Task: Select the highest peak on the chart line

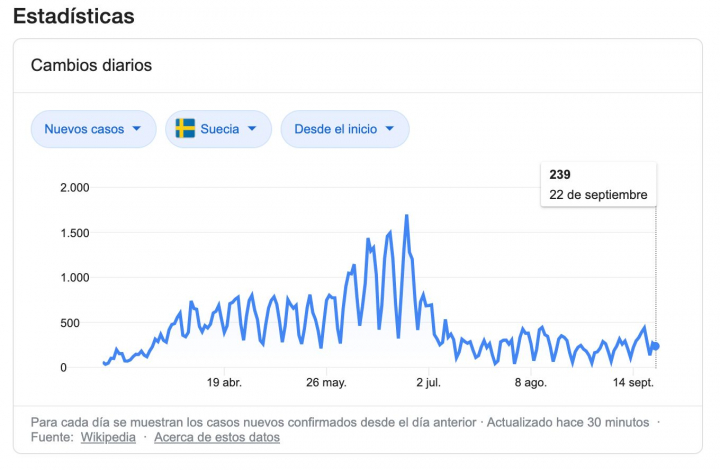Action: [406, 215]
